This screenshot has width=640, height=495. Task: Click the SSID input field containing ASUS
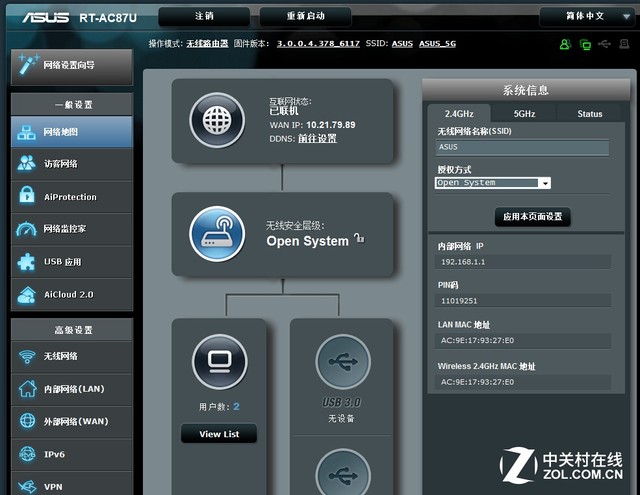click(522, 147)
